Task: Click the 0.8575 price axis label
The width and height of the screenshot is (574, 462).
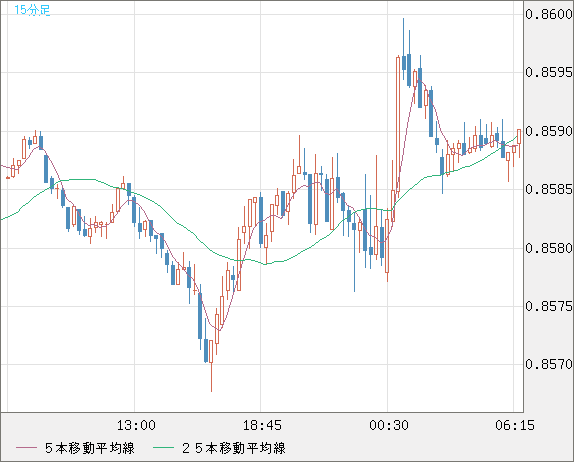Action: pyautogui.click(x=549, y=306)
